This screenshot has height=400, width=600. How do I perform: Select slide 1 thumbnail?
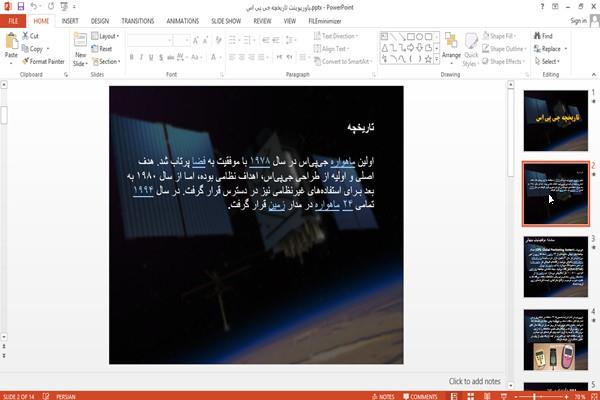[556, 121]
